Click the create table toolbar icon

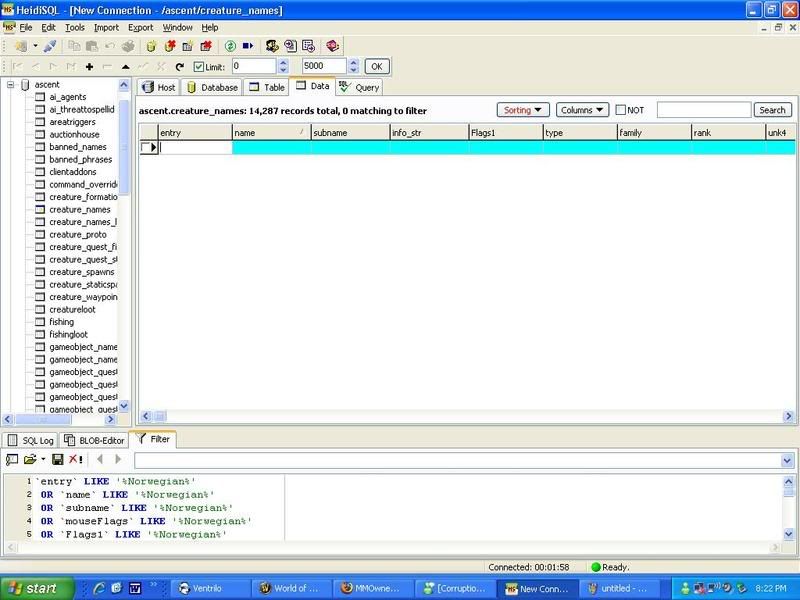(x=188, y=46)
